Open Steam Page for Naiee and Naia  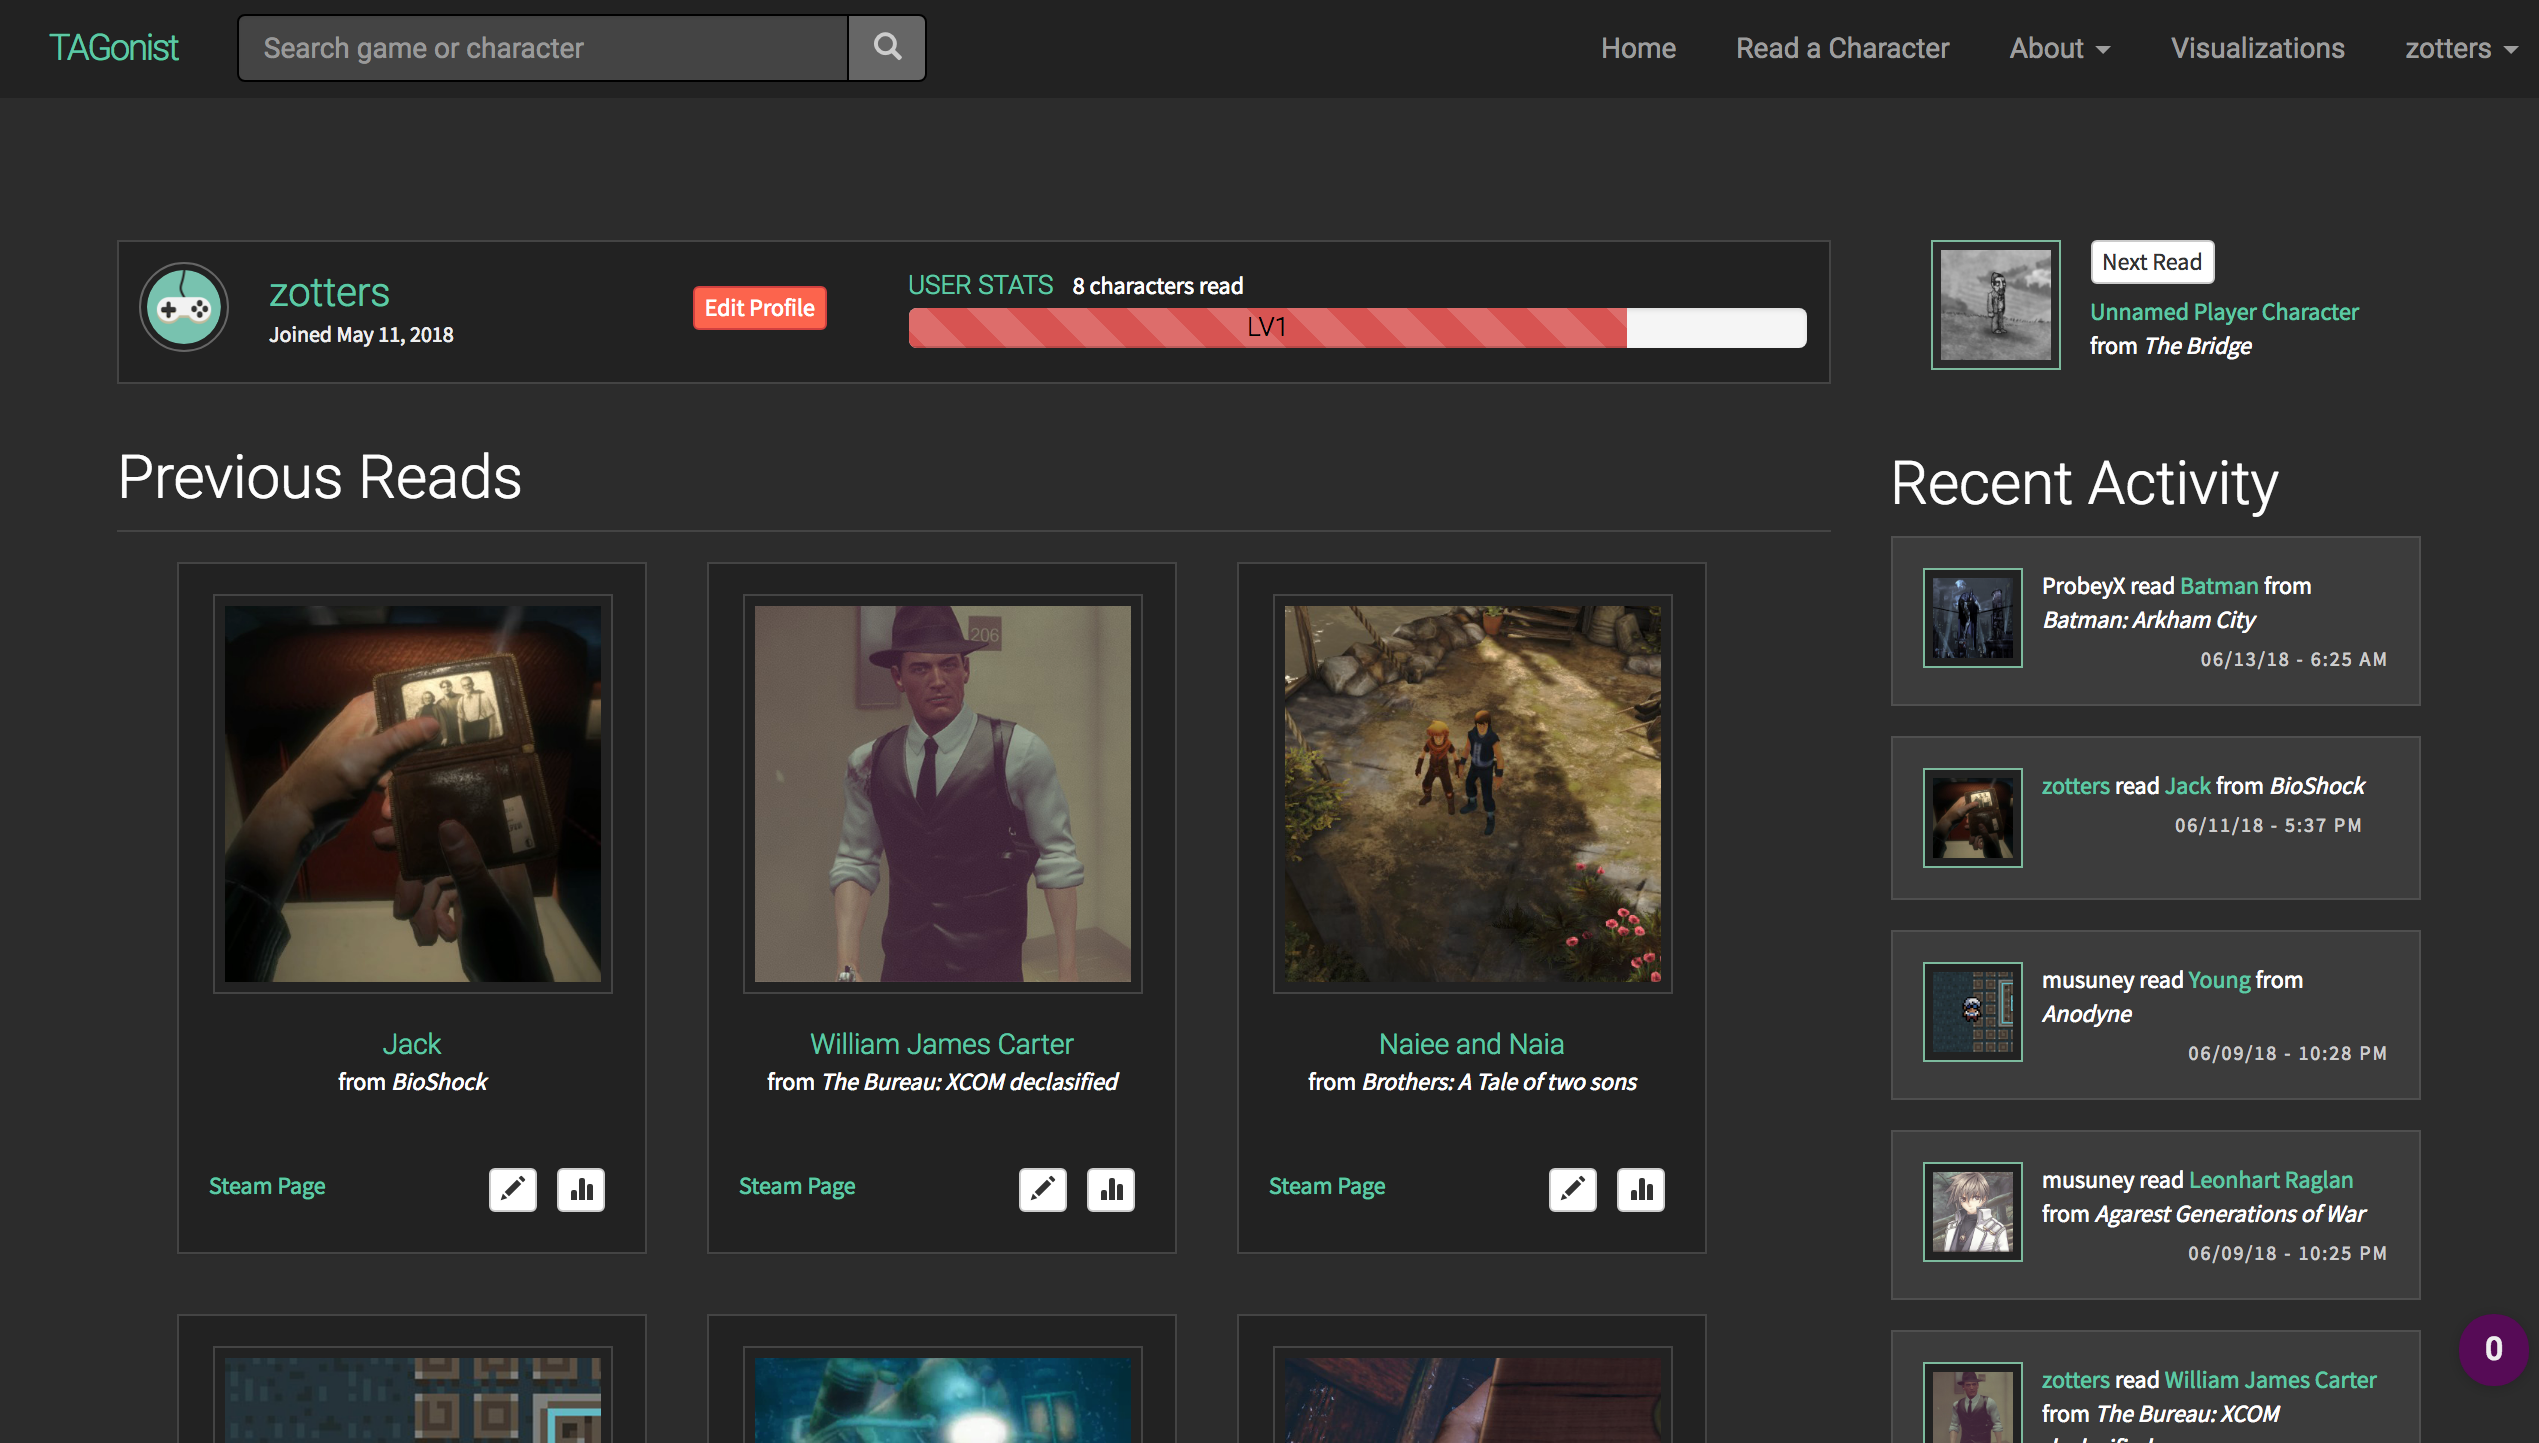1327,1186
